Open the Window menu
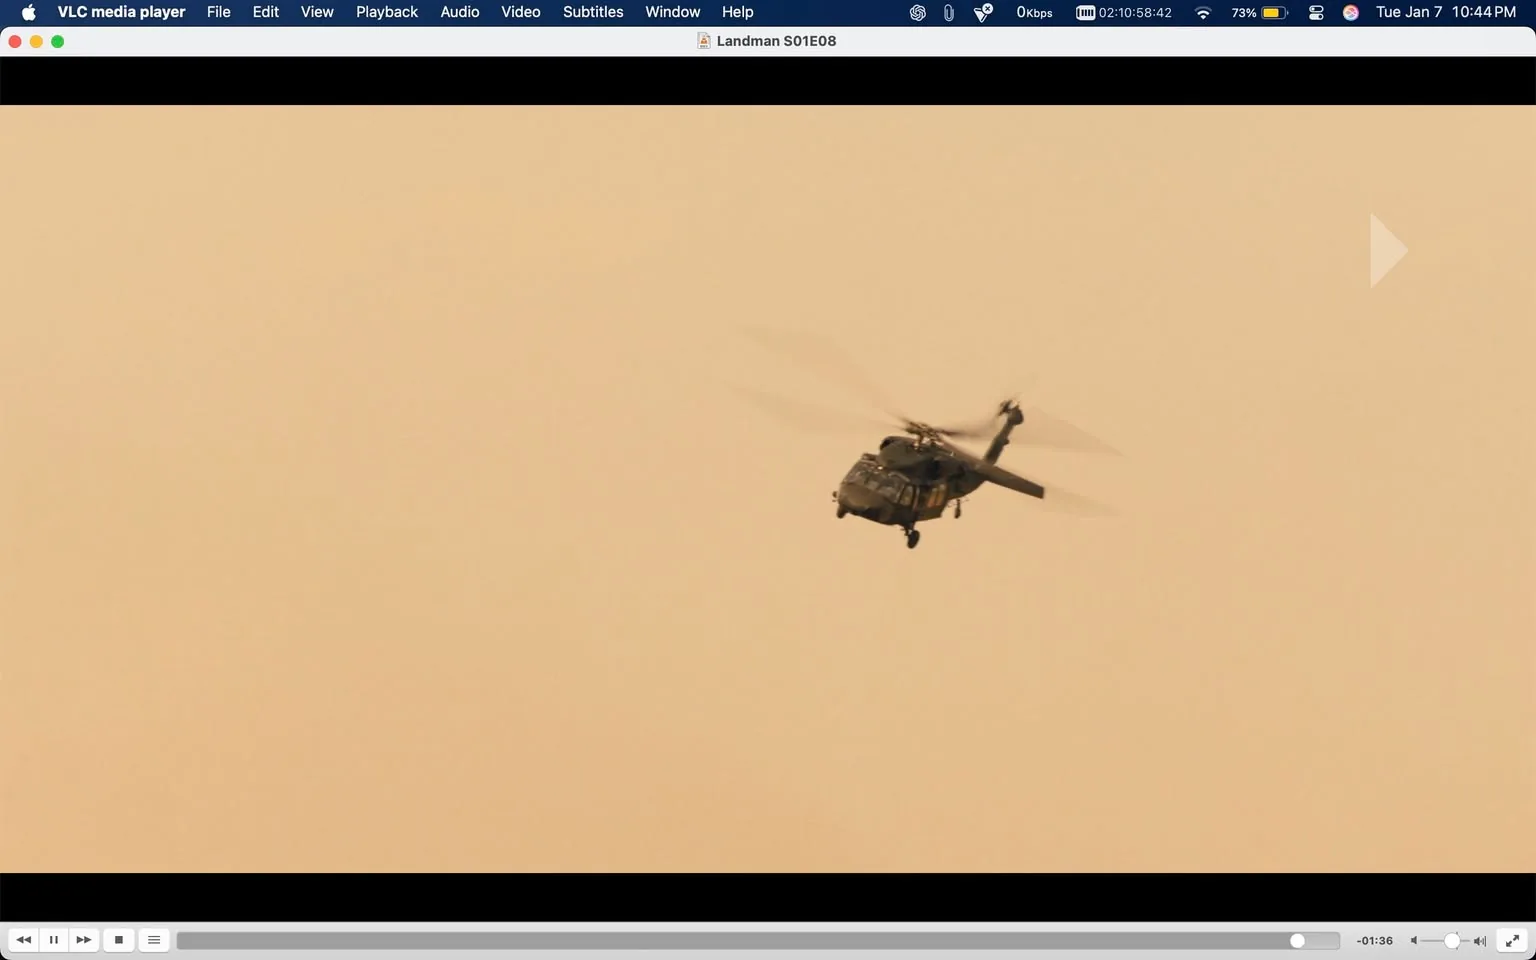Screen dimensions: 1536x960 click(x=672, y=12)
